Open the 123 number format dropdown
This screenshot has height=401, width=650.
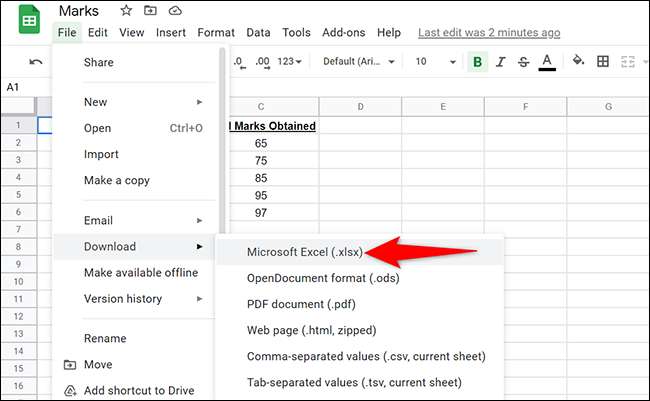tap(289, 61)
